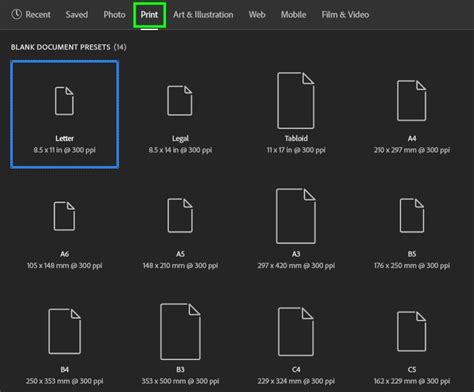Click the Letter preset name label
The height and width of the screenshot is (392, 474).
64,138
